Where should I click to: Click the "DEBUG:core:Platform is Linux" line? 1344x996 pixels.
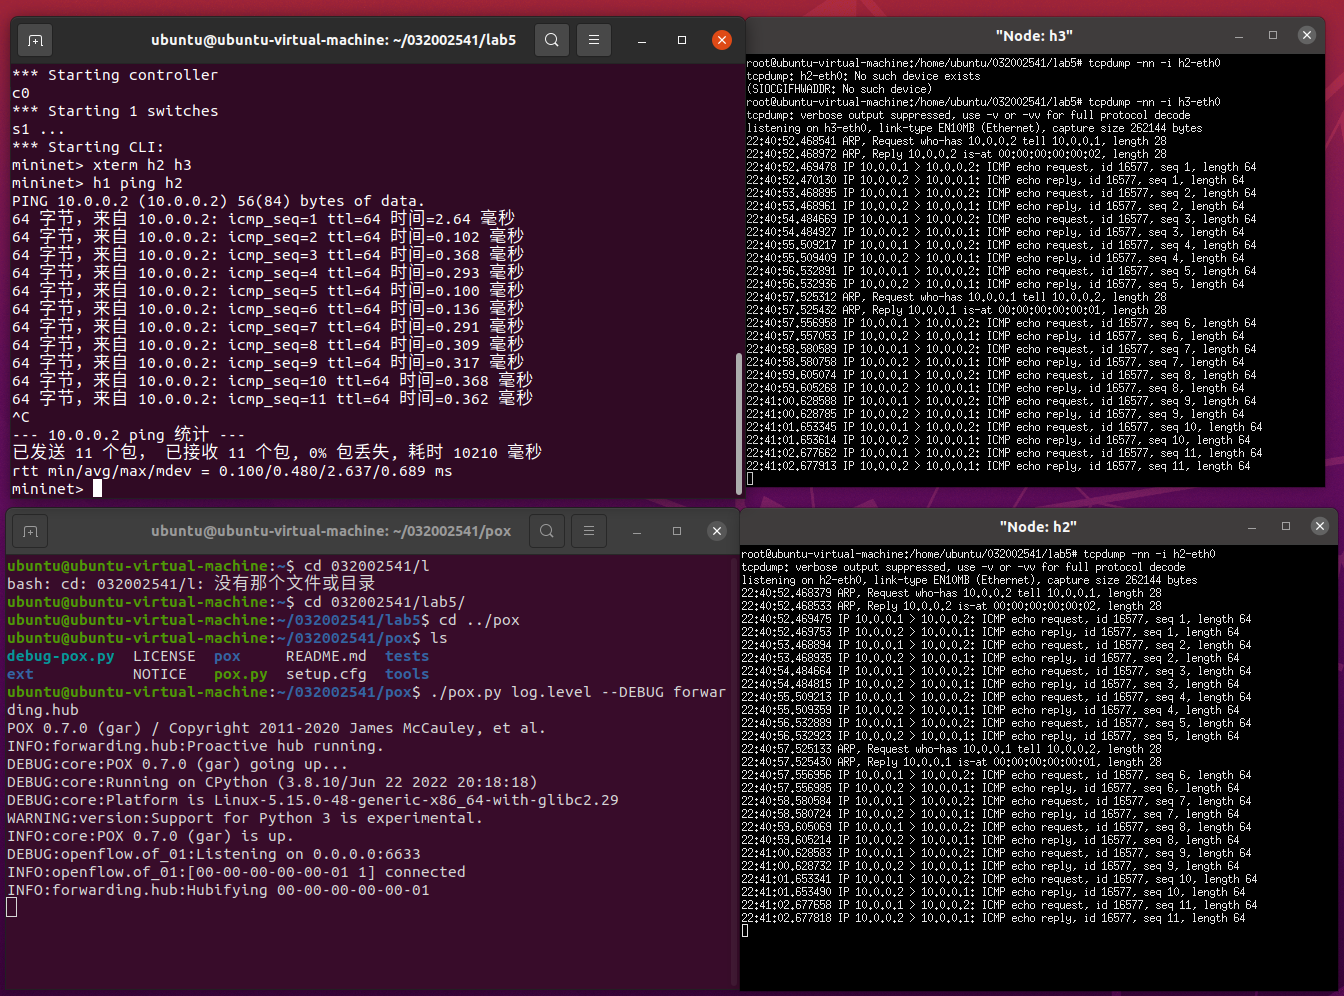313,800
